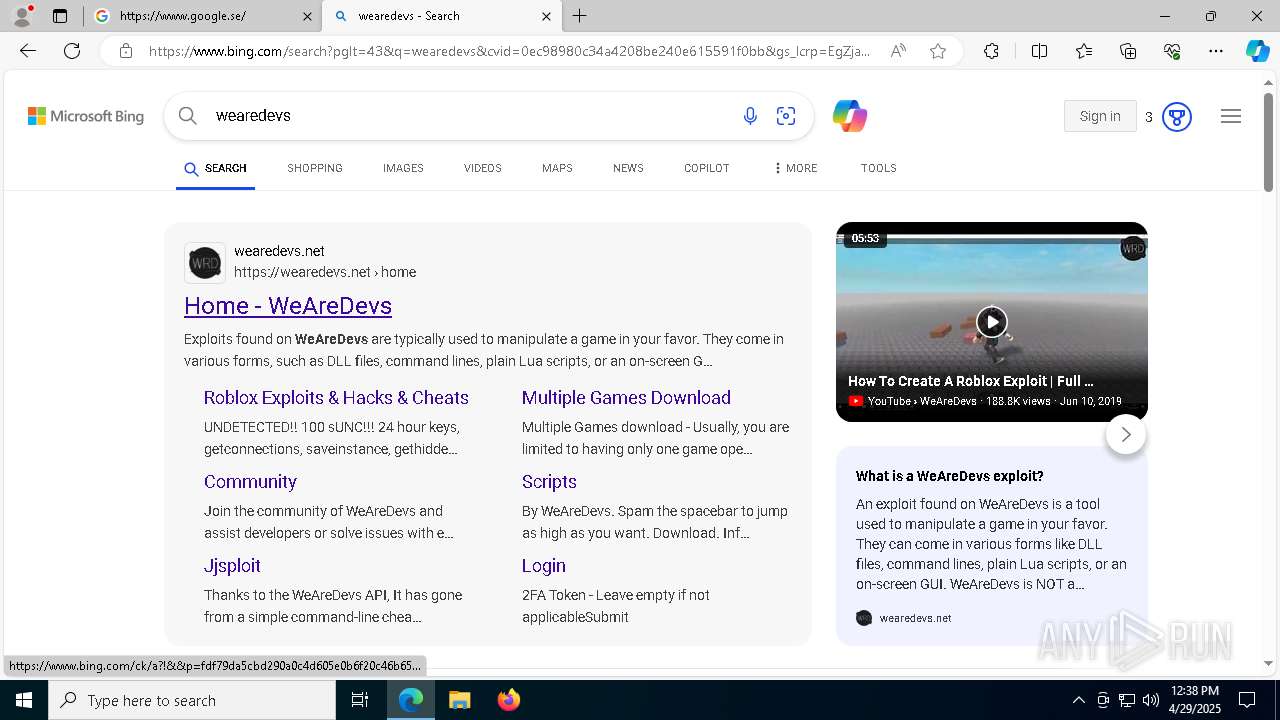Screen dimensions: 1280x720
Task: Click the page vertical scrollbar
Action: pos(1268,142)
